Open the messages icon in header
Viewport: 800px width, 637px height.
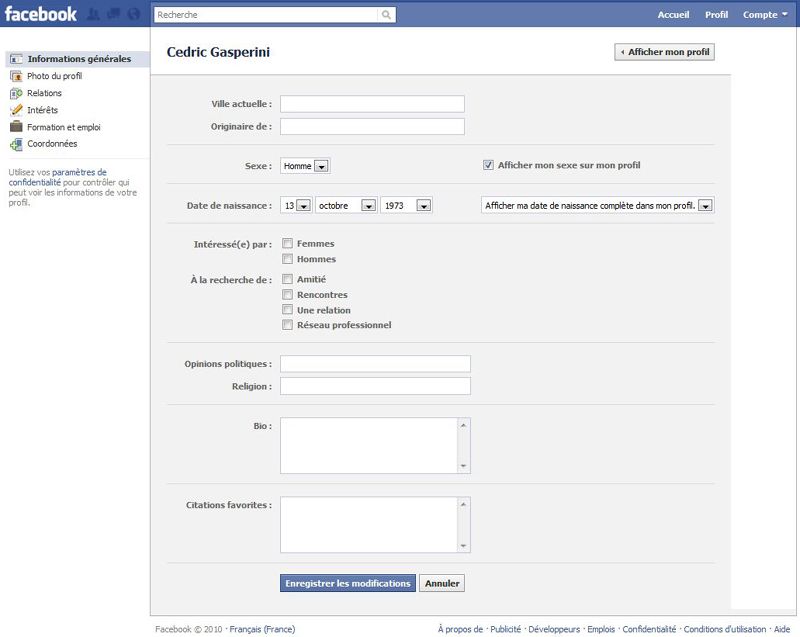(x=113, y=14)
